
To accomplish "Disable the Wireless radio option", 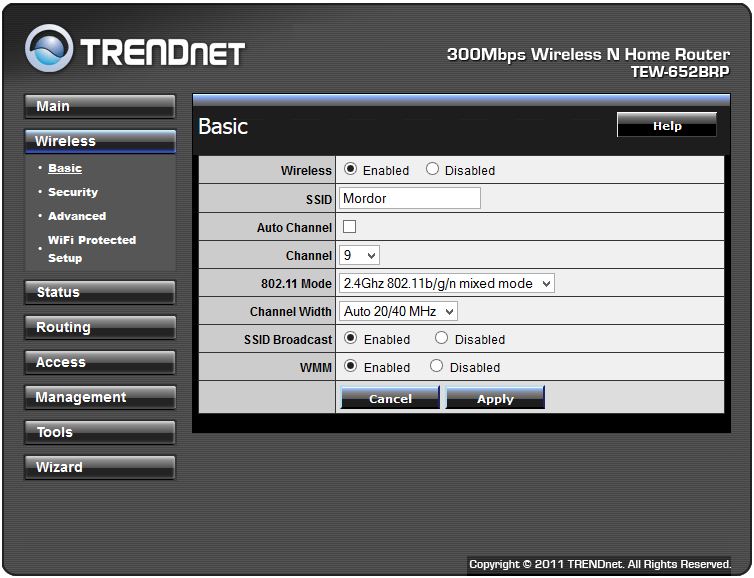I will [x=432, y=170].
